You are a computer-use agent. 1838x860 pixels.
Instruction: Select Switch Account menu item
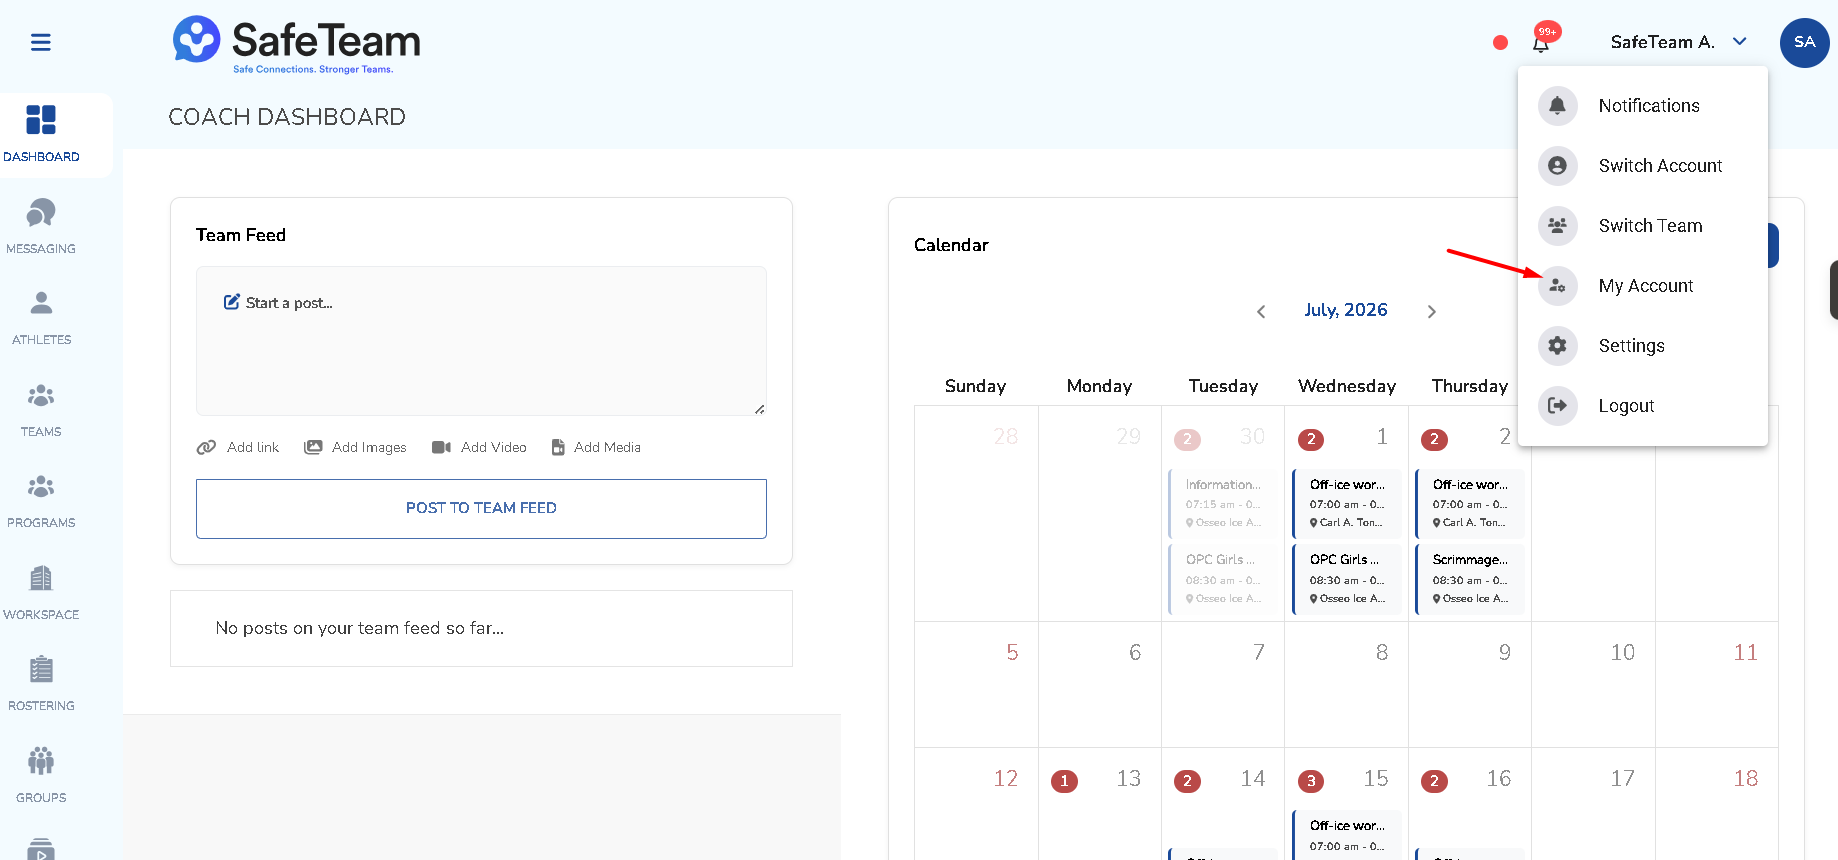coord(1643,166)
